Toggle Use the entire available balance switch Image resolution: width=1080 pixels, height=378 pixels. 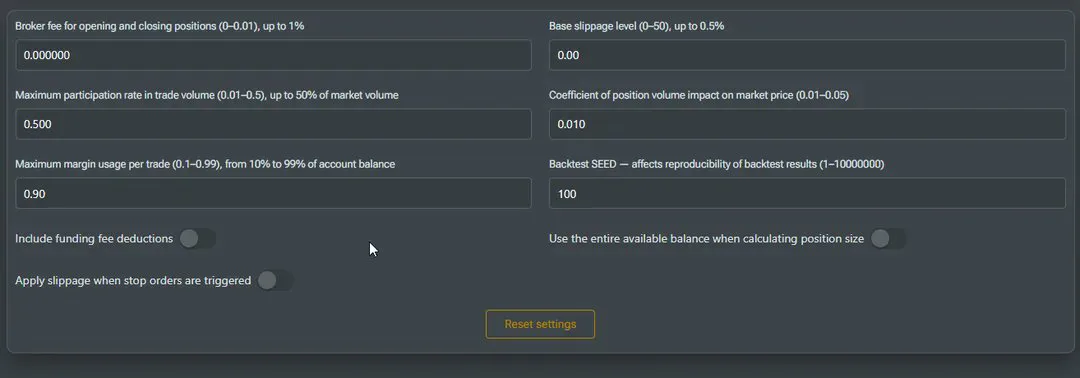coord(889,239)
